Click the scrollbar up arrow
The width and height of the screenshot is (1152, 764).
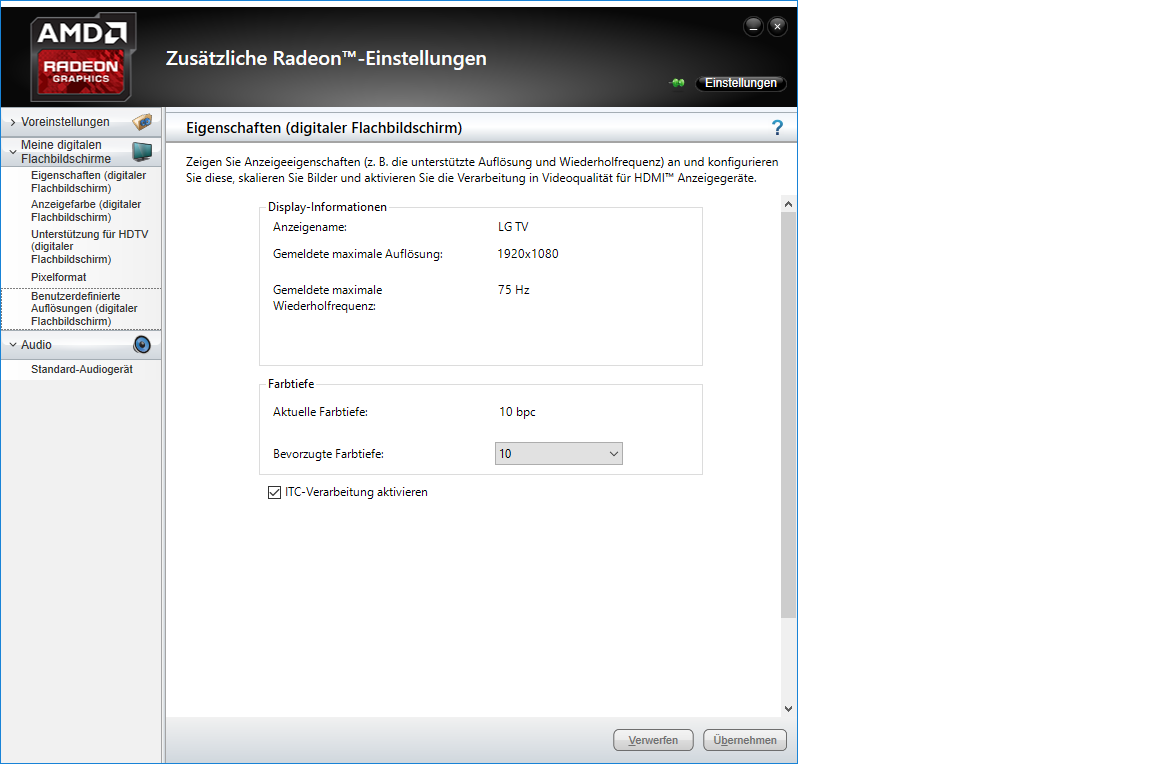click(x=788, y=204)
